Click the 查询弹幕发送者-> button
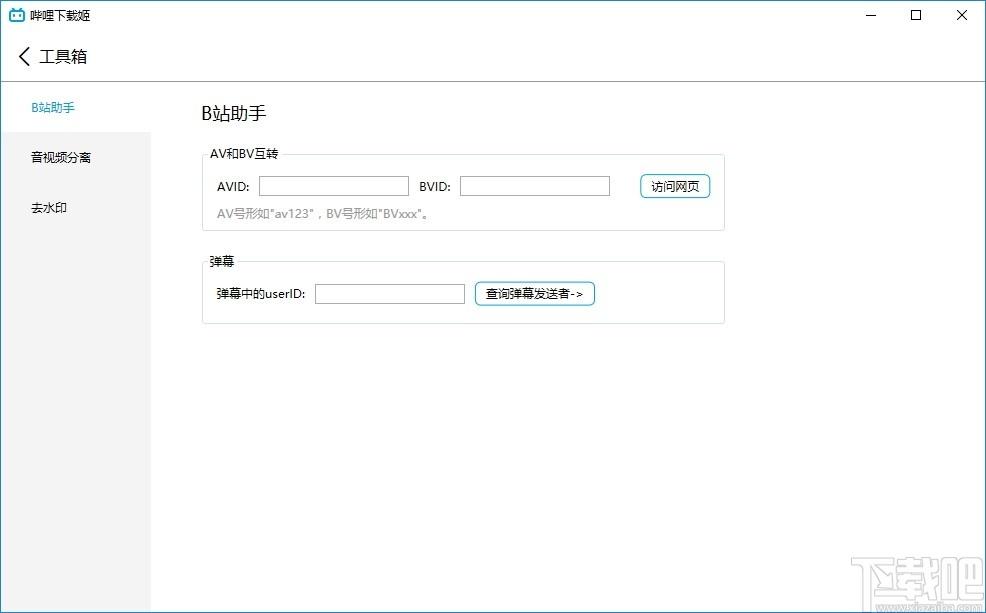The image size is (986, 613). [535, 294]
